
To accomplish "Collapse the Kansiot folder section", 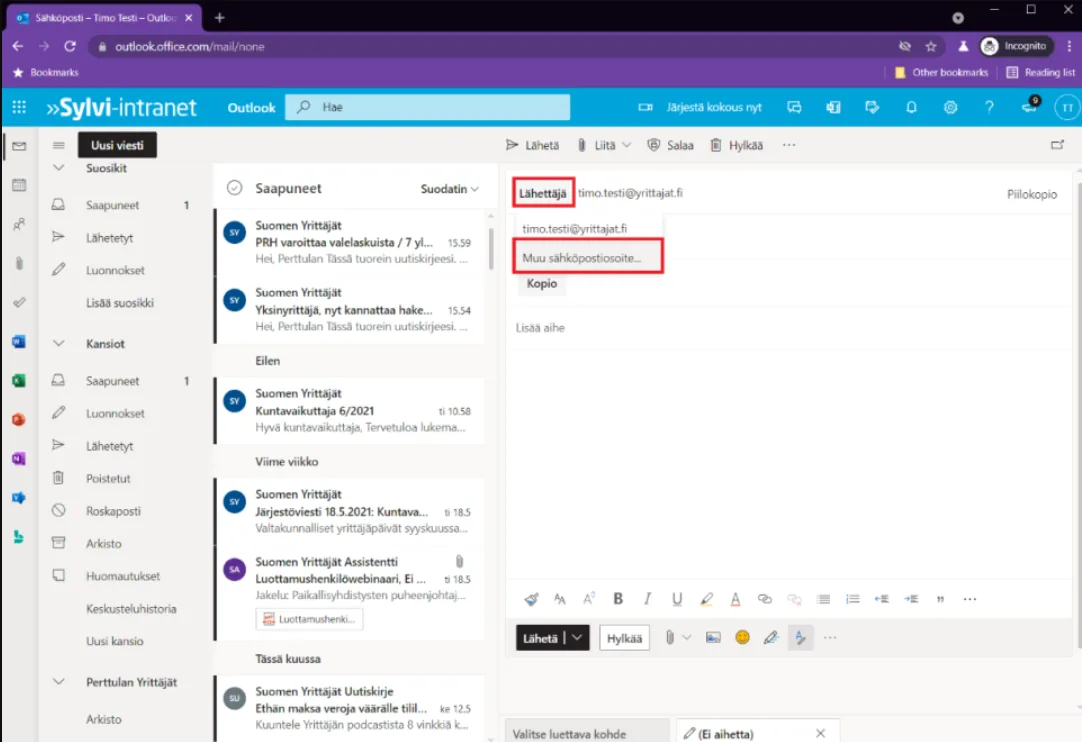I will 58,344.
